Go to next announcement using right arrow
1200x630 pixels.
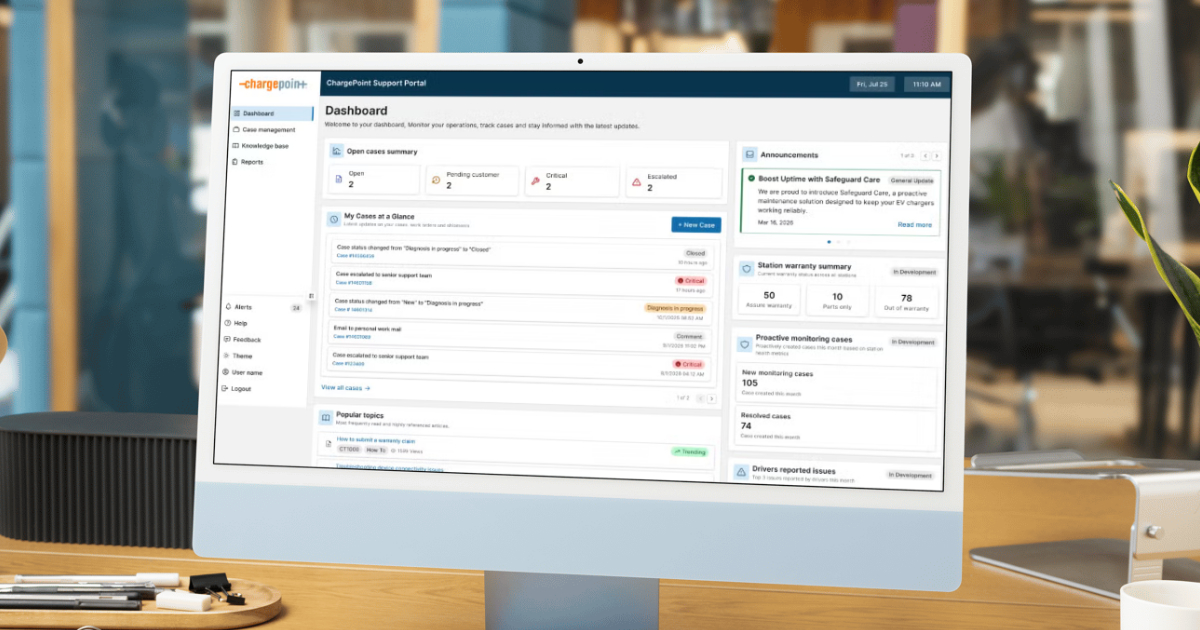tap(936, 156)
